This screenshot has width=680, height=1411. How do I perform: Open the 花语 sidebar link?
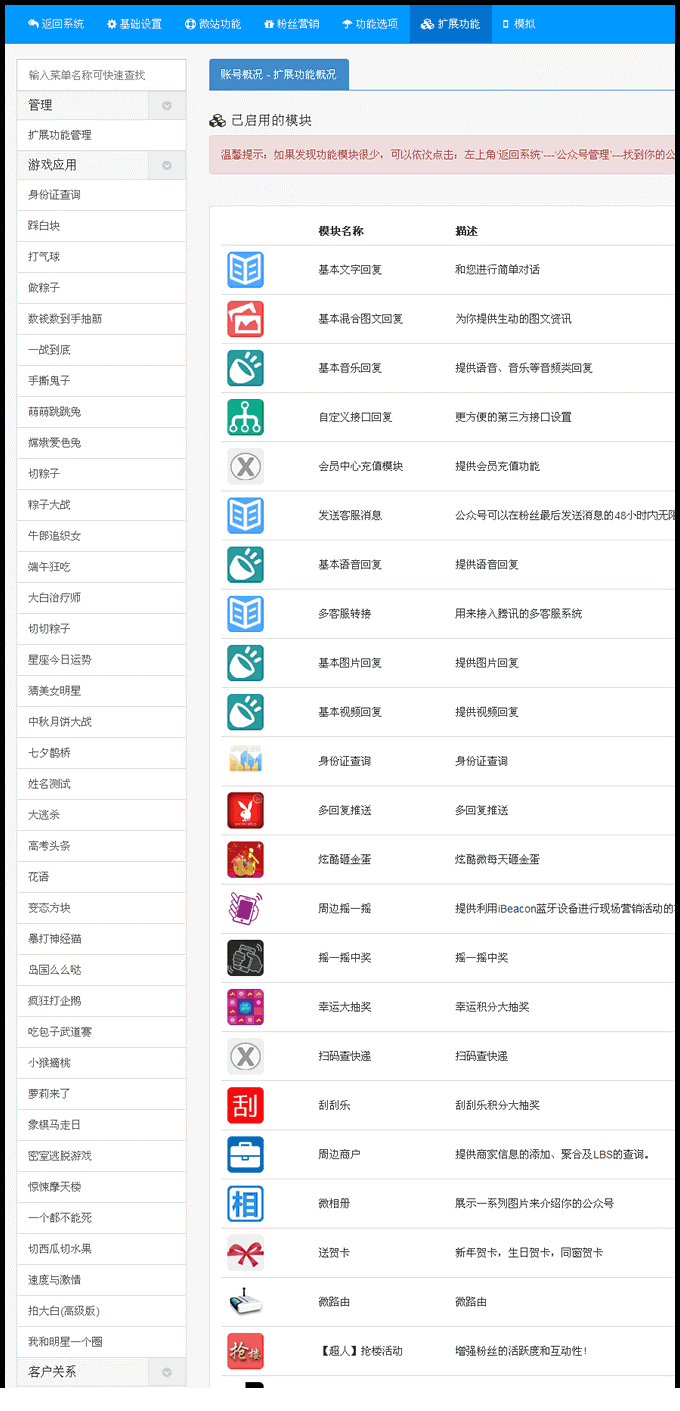101,877
